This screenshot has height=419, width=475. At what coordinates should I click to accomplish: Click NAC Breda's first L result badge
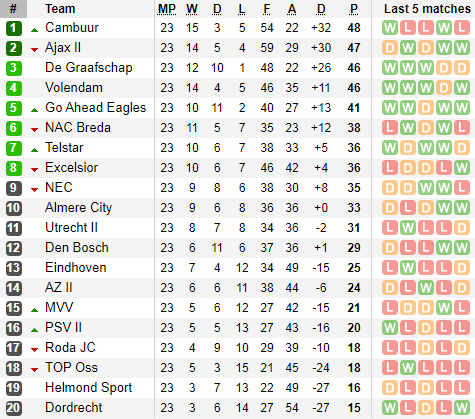click(390, 128)
